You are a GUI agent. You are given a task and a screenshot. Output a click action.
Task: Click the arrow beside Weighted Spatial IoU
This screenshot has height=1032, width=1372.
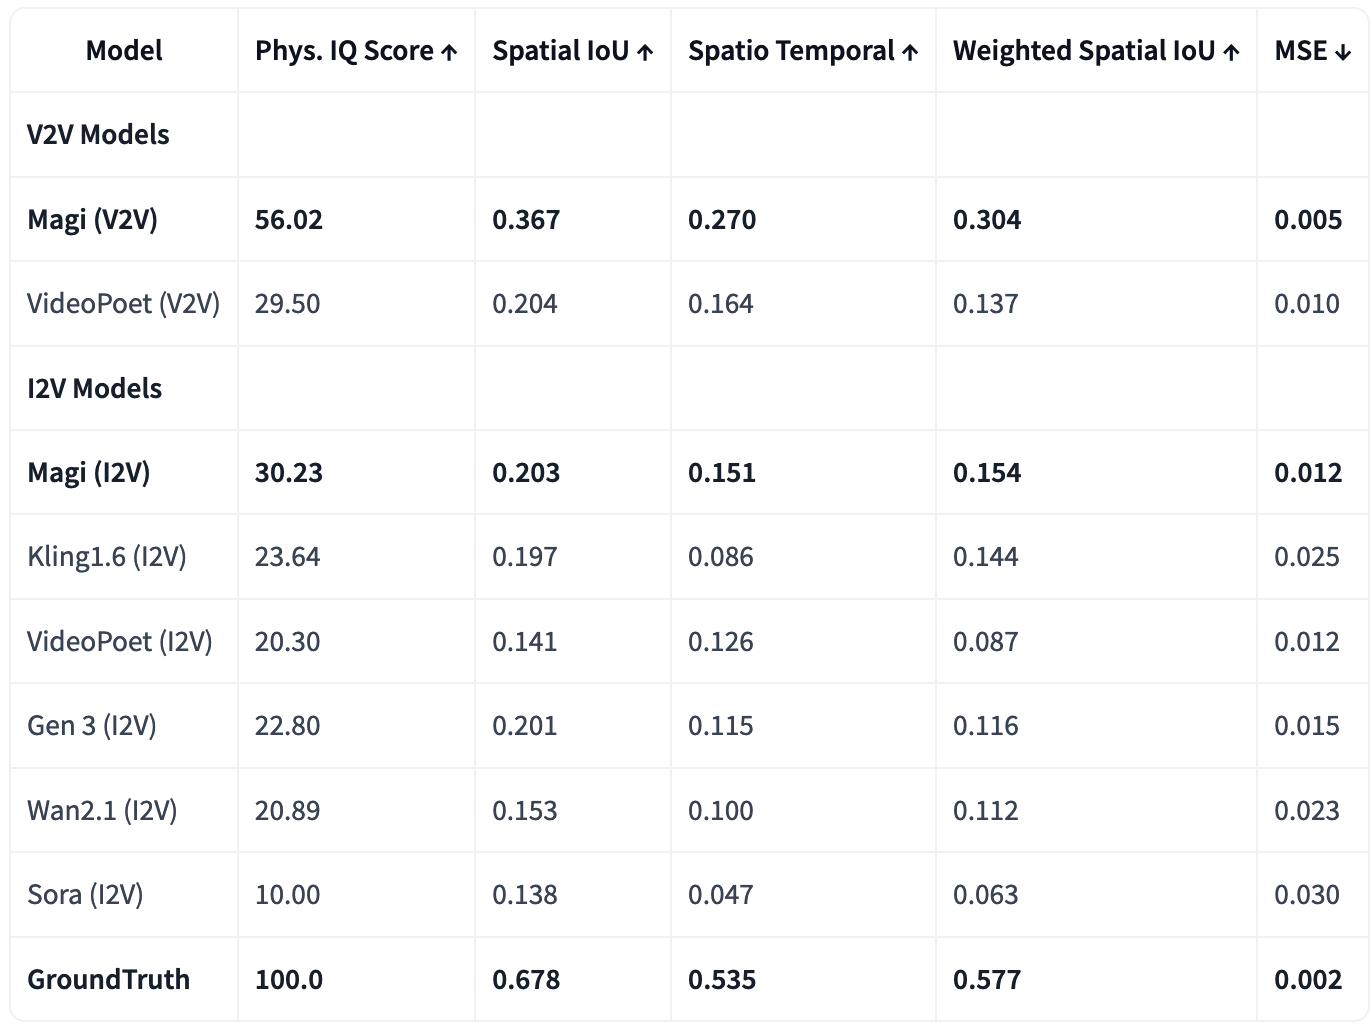coord(1231,53)
